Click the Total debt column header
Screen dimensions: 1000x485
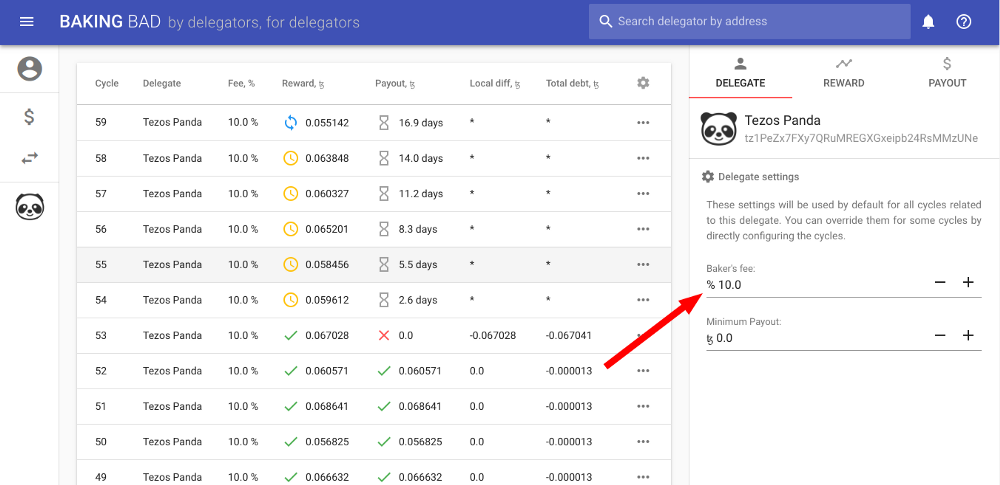[x=572, y=83]
